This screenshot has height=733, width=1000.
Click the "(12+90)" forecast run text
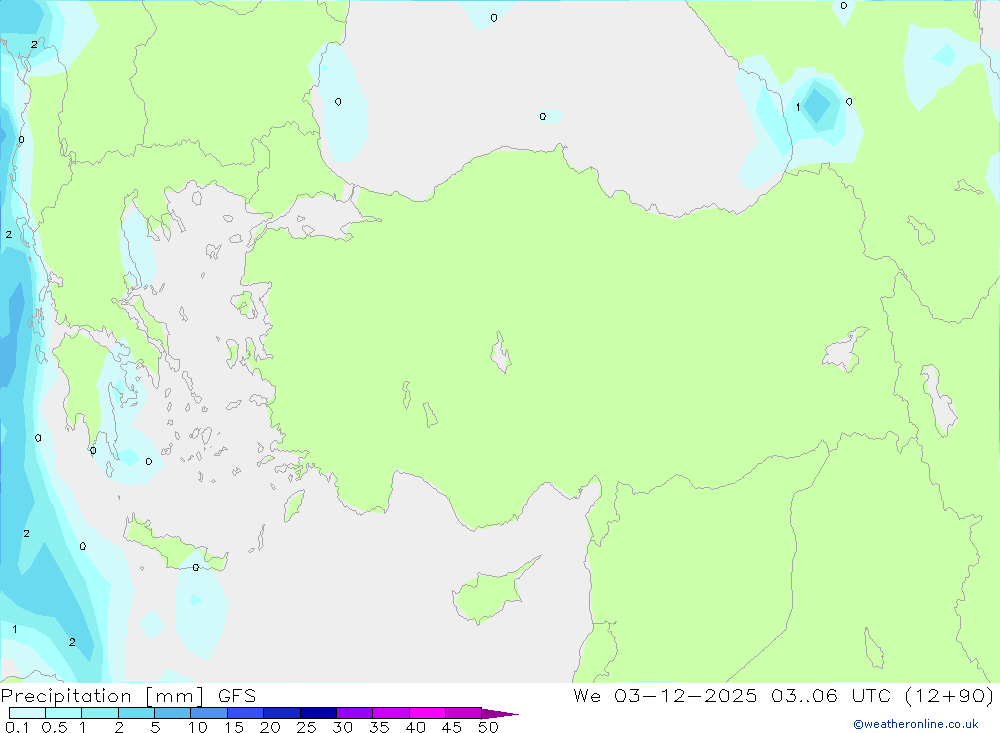coord(949,695)
